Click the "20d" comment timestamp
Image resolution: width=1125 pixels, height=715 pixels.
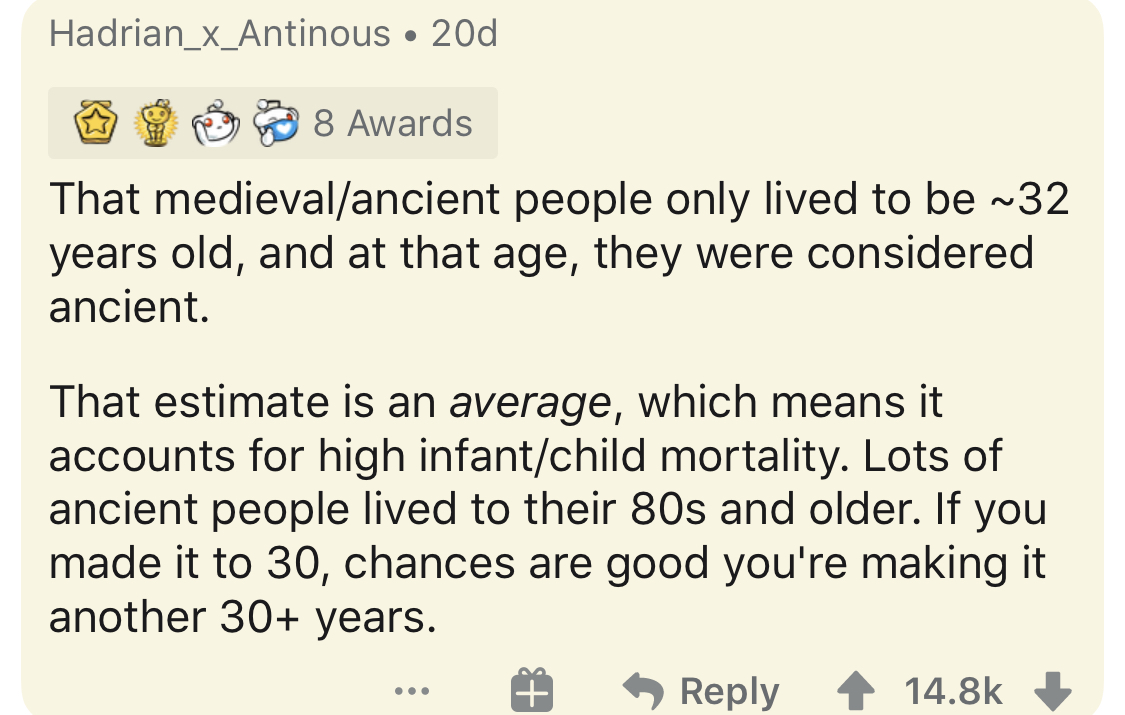coord(464,34)
